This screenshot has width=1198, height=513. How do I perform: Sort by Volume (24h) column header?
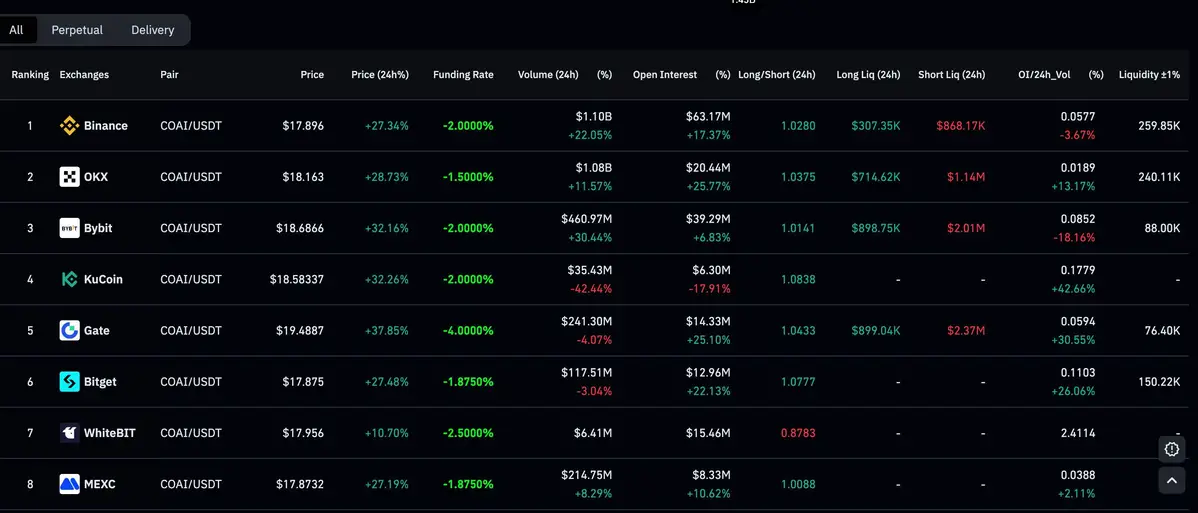[x=548, y=75]
